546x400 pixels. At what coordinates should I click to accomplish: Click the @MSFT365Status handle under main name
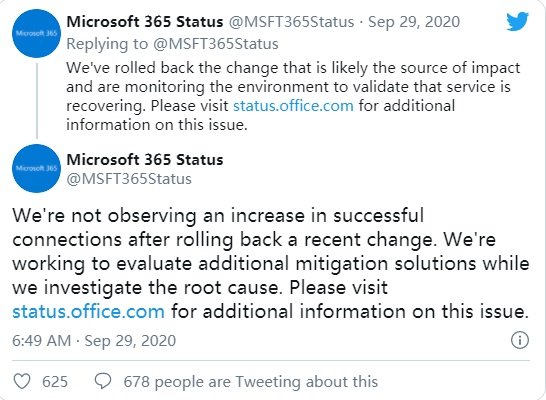click(x=129, y=179)
